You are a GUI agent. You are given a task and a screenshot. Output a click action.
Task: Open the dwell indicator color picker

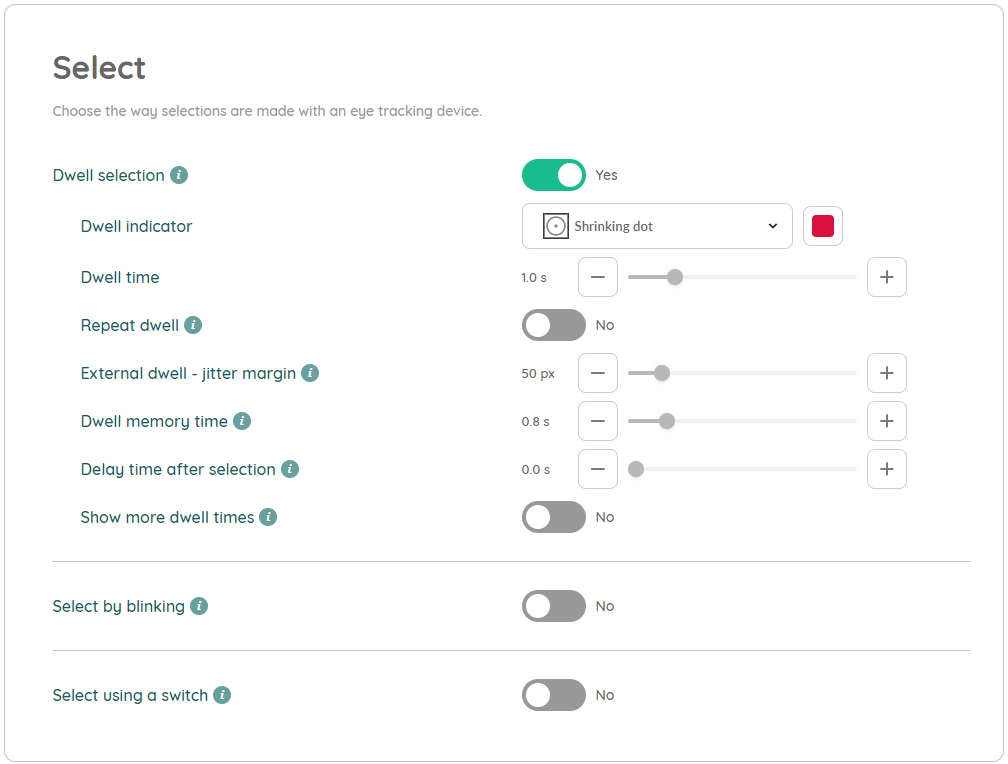[822, 226]
